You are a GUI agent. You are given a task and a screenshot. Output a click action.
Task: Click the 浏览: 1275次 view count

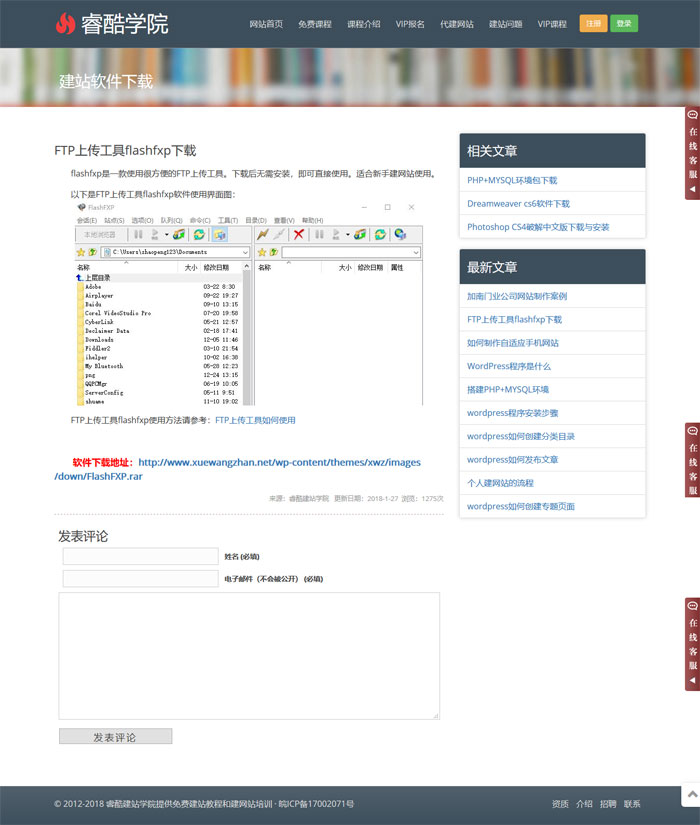tap(423, 498)
